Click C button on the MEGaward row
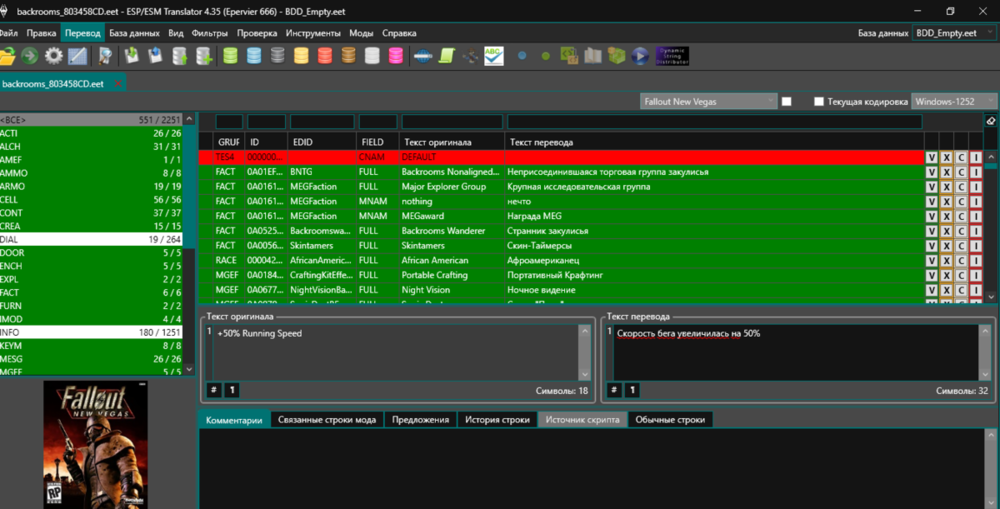The width and height of the screenshot is (1000, 509). [961, 216]
